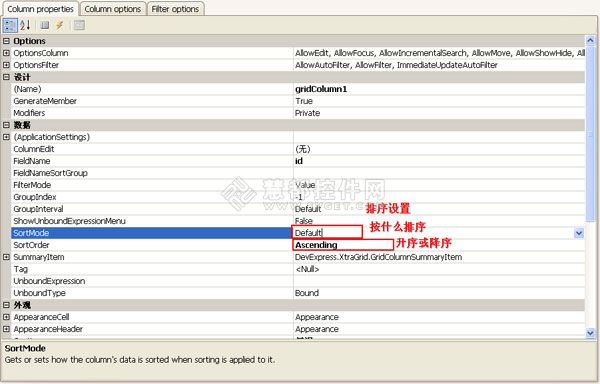Click the ColumnEdit (无) value
600x384 pixels.
pos(303,149)
